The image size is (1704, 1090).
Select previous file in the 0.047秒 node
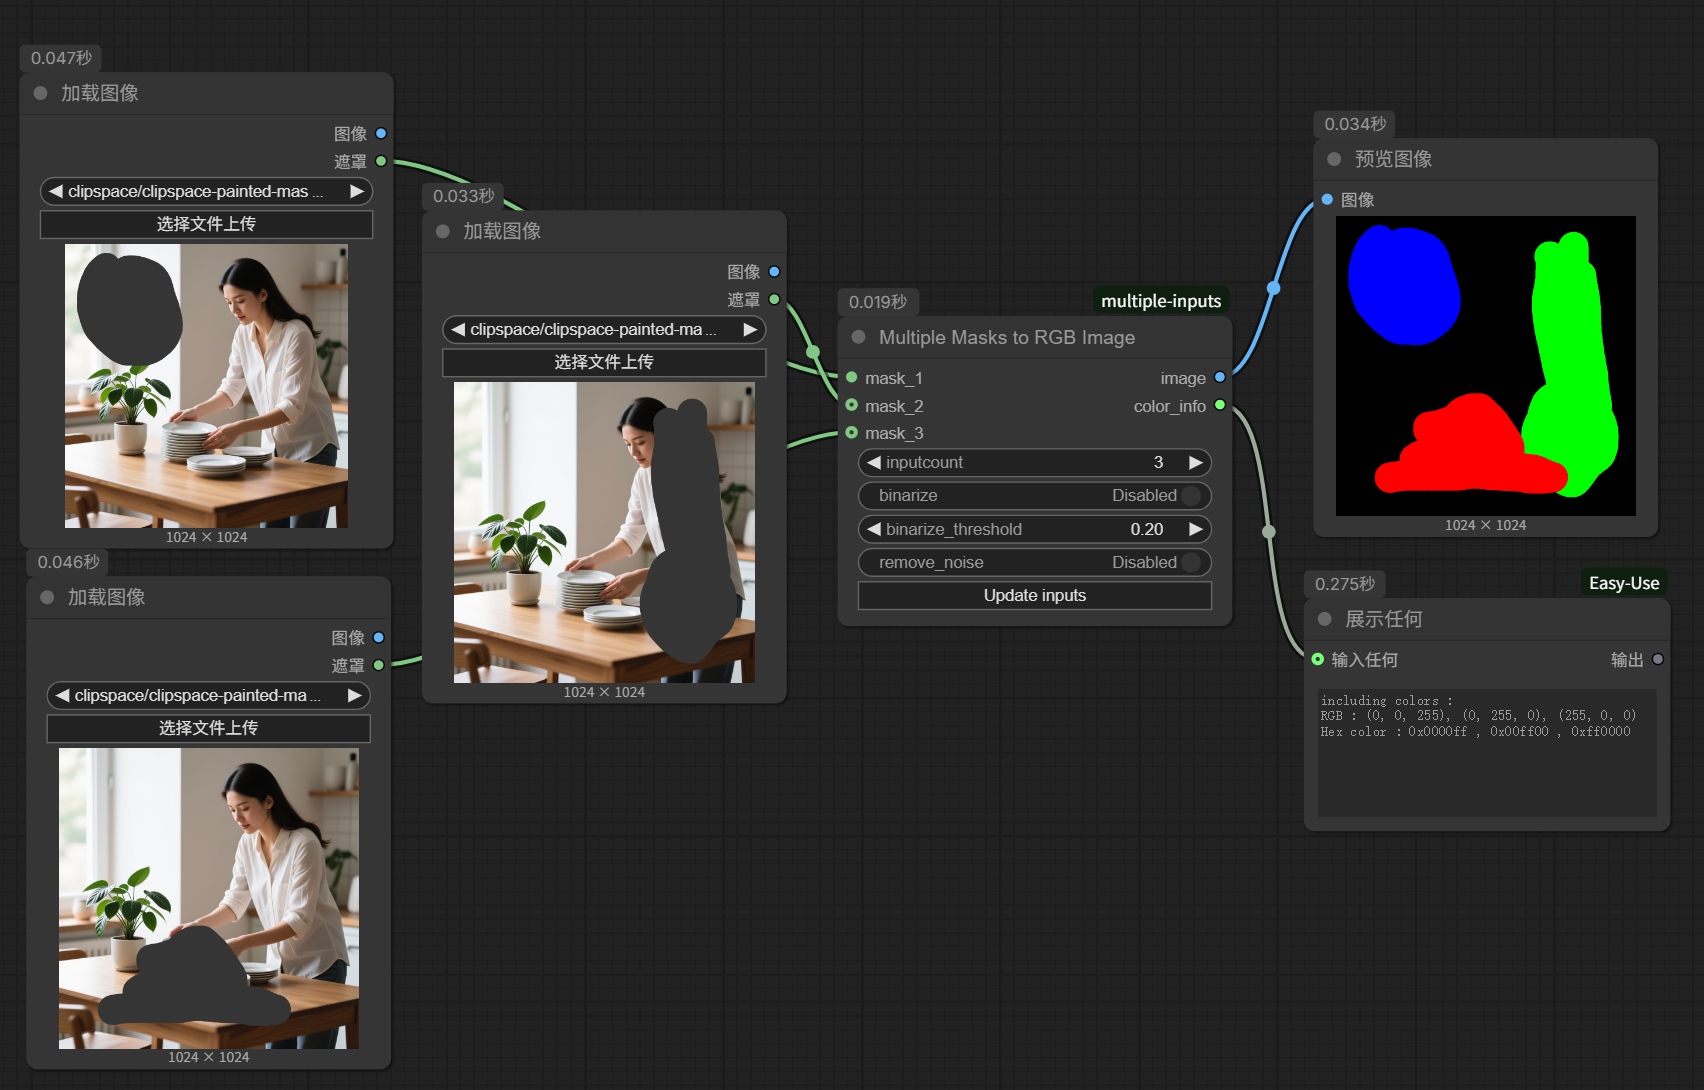[56, 191]
